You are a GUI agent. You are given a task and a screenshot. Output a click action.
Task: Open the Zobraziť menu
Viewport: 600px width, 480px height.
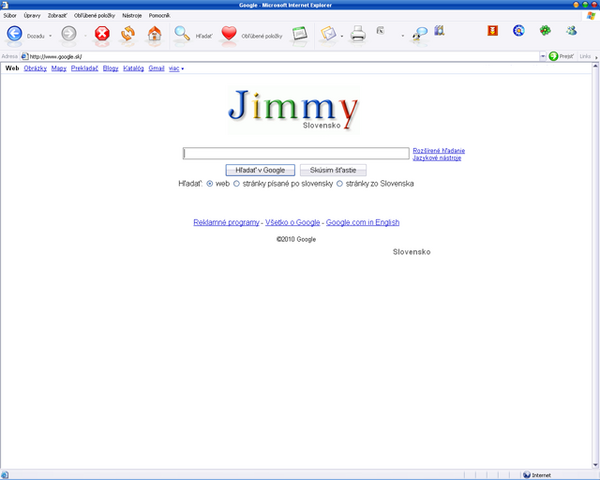click(57, 16)
